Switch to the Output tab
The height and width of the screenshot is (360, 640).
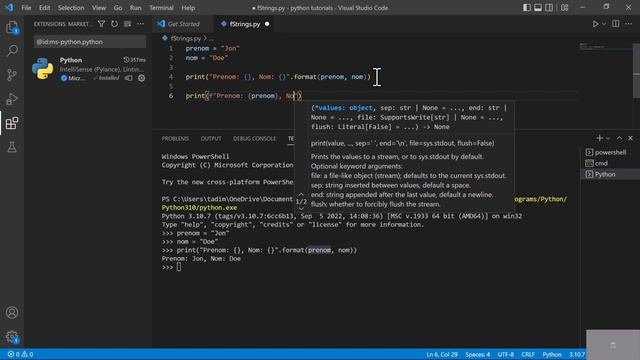tap(211, 139)
